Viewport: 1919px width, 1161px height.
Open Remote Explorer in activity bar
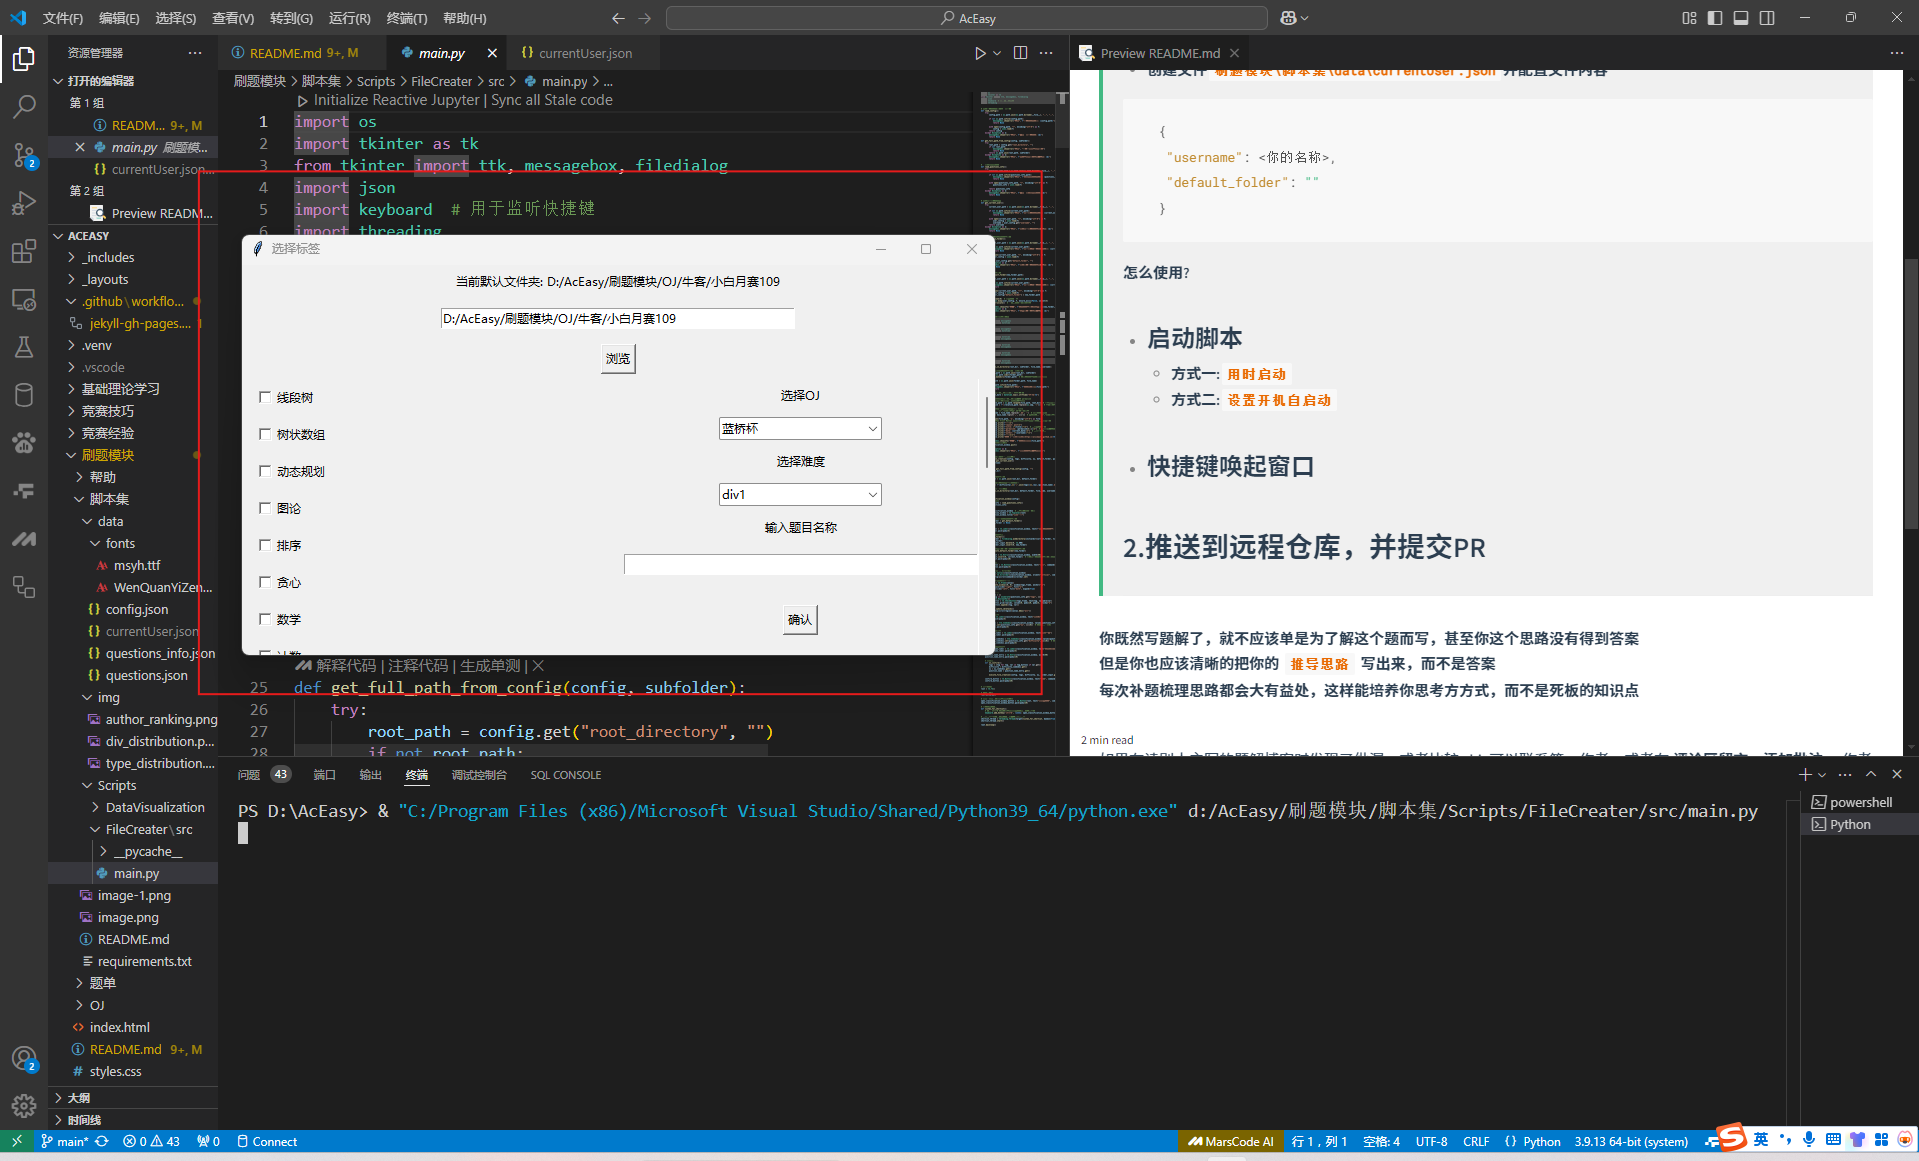[x=24, y=299]
